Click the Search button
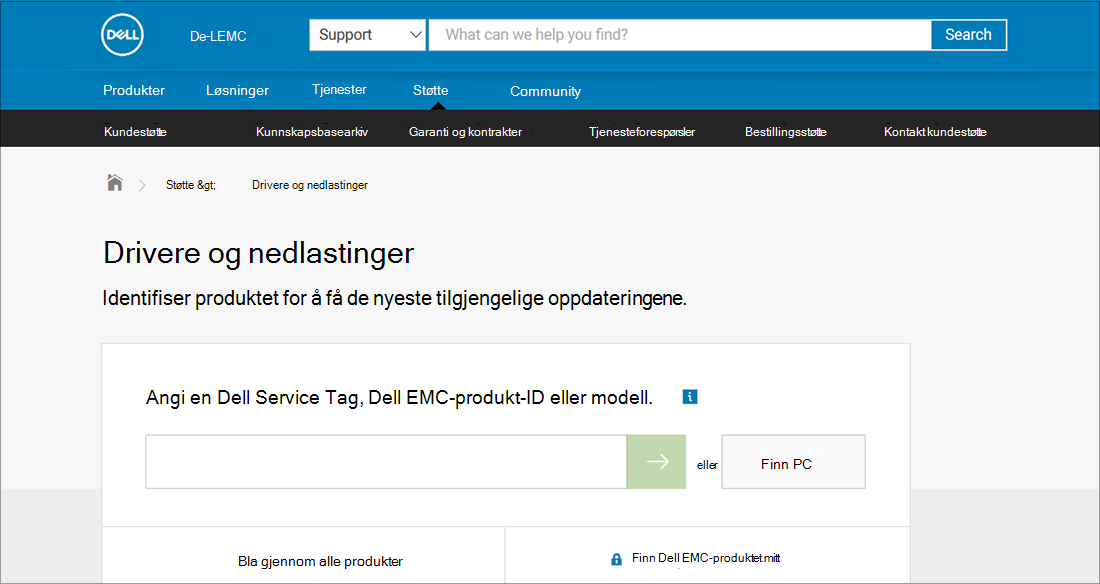The height and width of the screenshot is (584, 1100). tap(968, 34)
